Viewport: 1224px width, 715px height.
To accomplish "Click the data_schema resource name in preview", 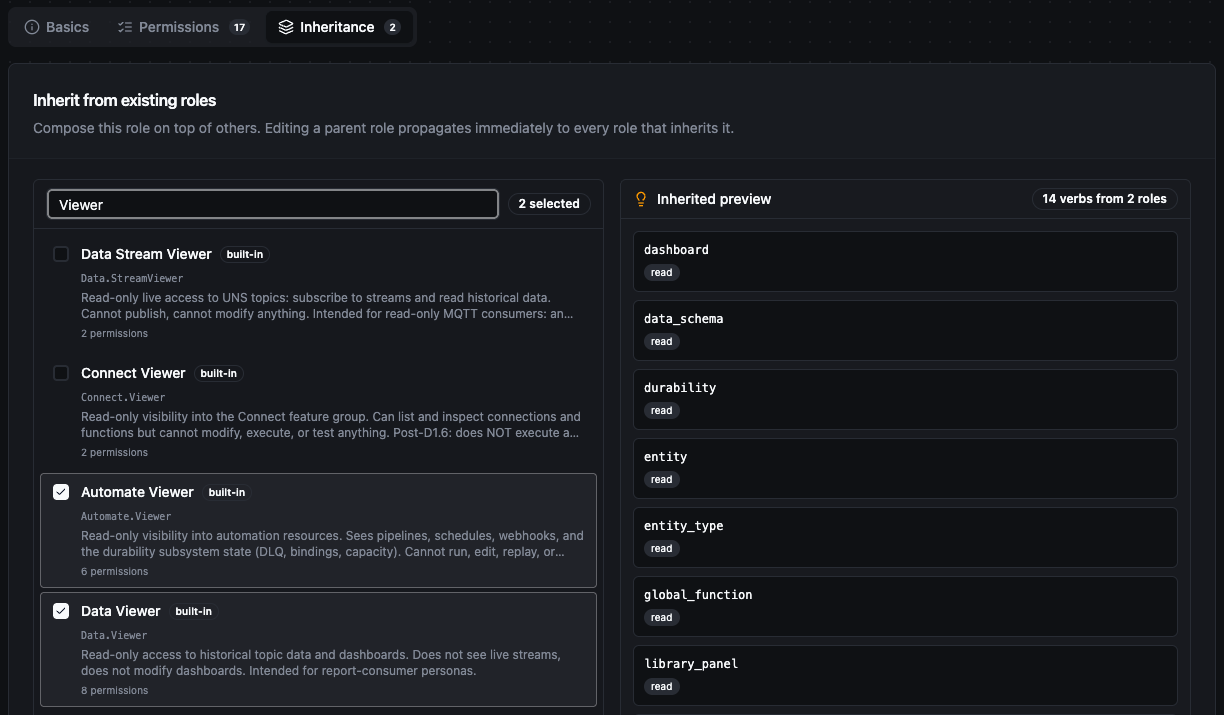I will click(683, 319).
